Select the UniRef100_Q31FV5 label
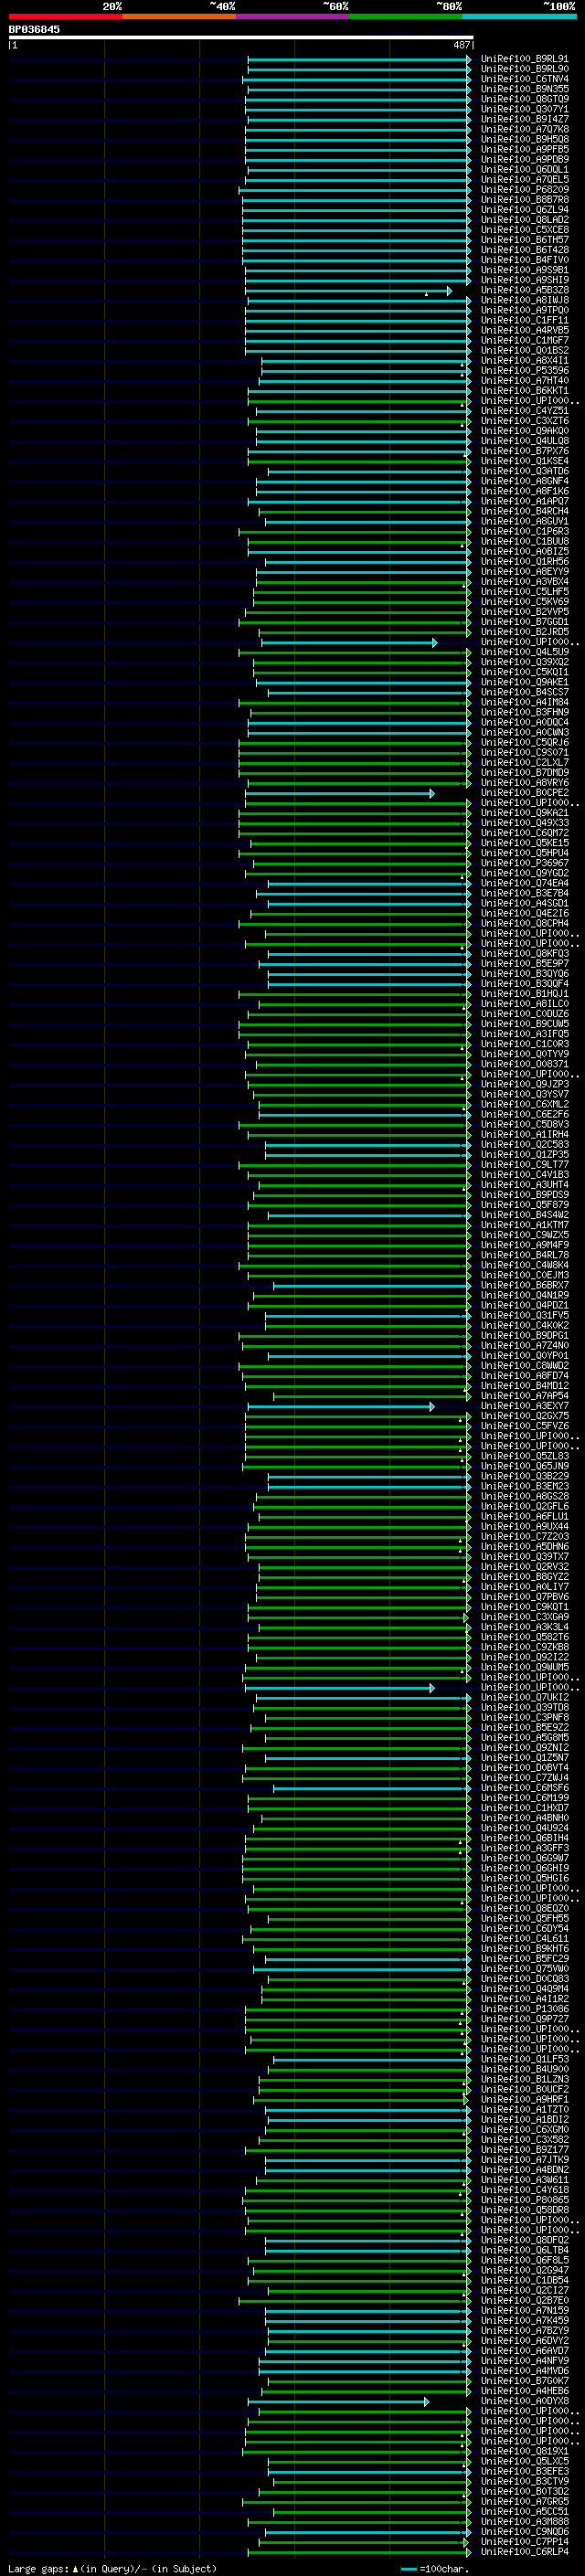585x2576 pixels. (x=524, y=1315)
